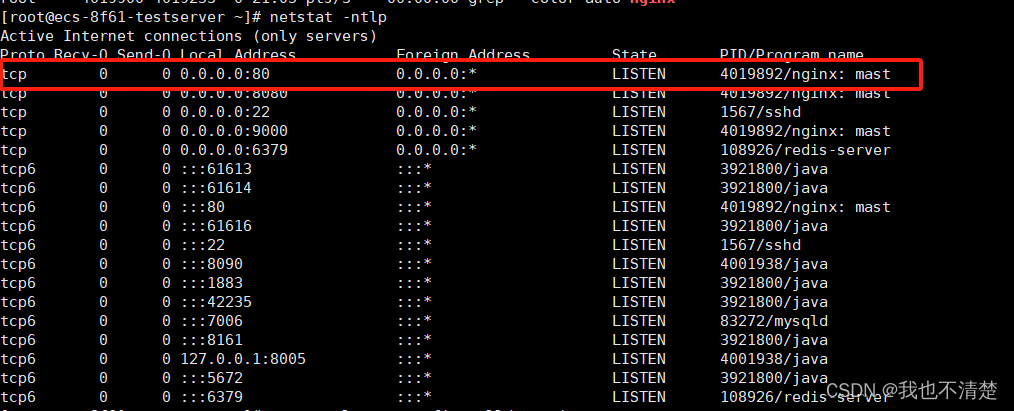This screenshot has width=1014, height=411.
Task: Select local address 0.0.0.0:80
Action: (225, 74)
